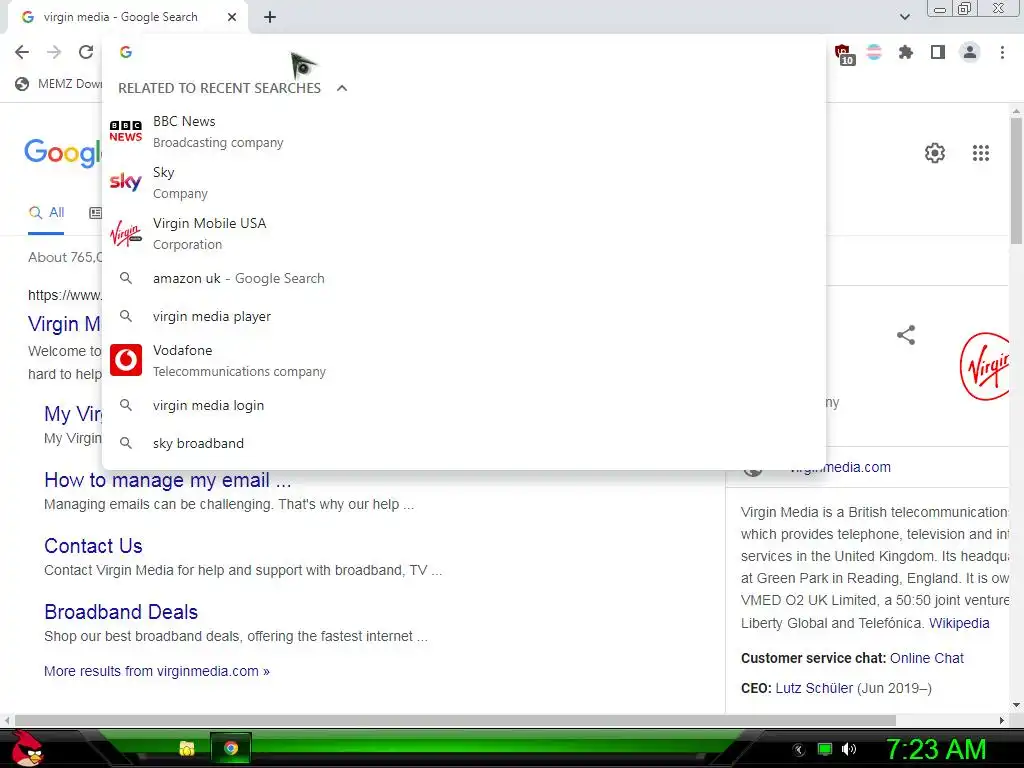
Task: Click the magnifier beside virgin media login
Action: coord(126,406)
